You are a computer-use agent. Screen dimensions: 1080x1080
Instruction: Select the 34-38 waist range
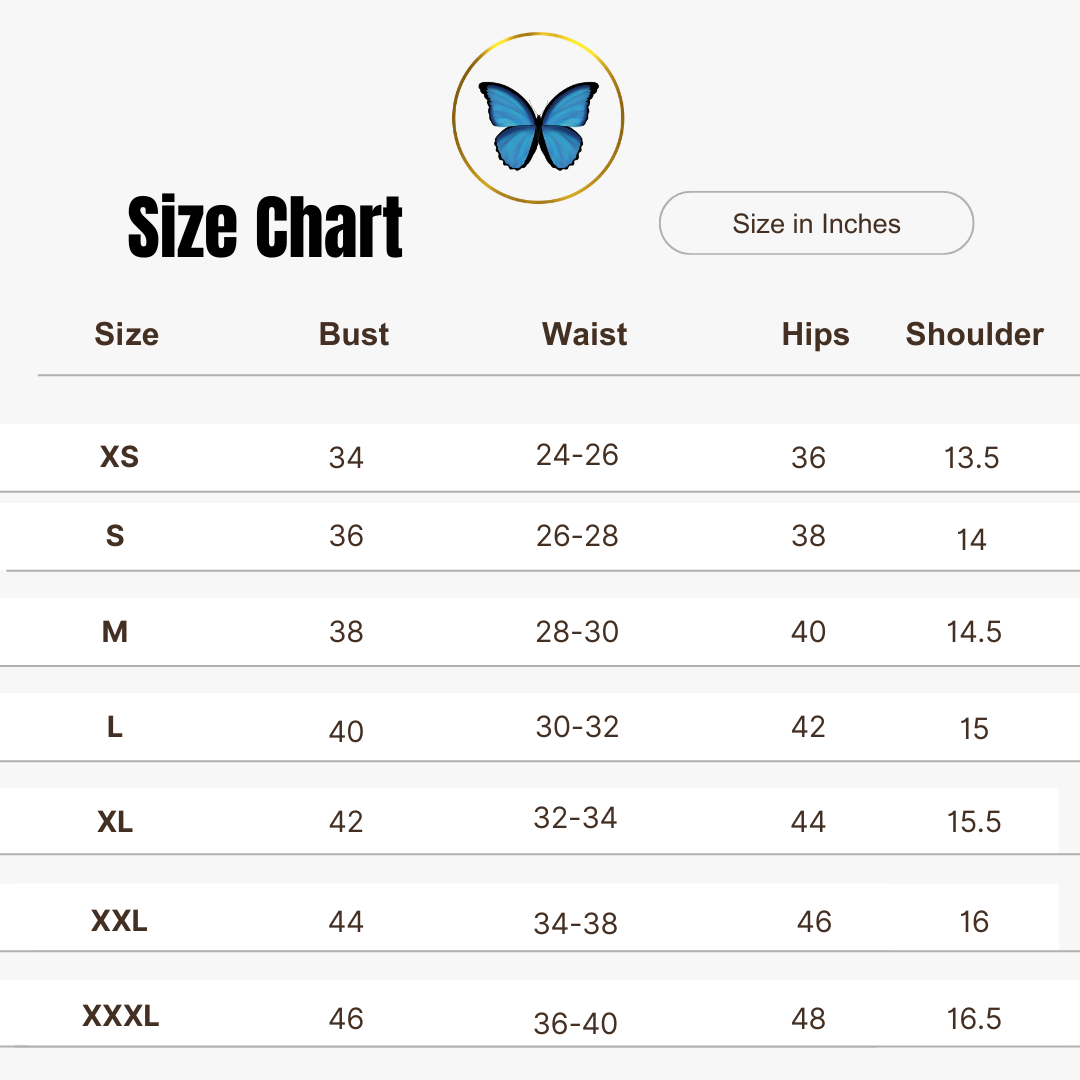point(576,923)
